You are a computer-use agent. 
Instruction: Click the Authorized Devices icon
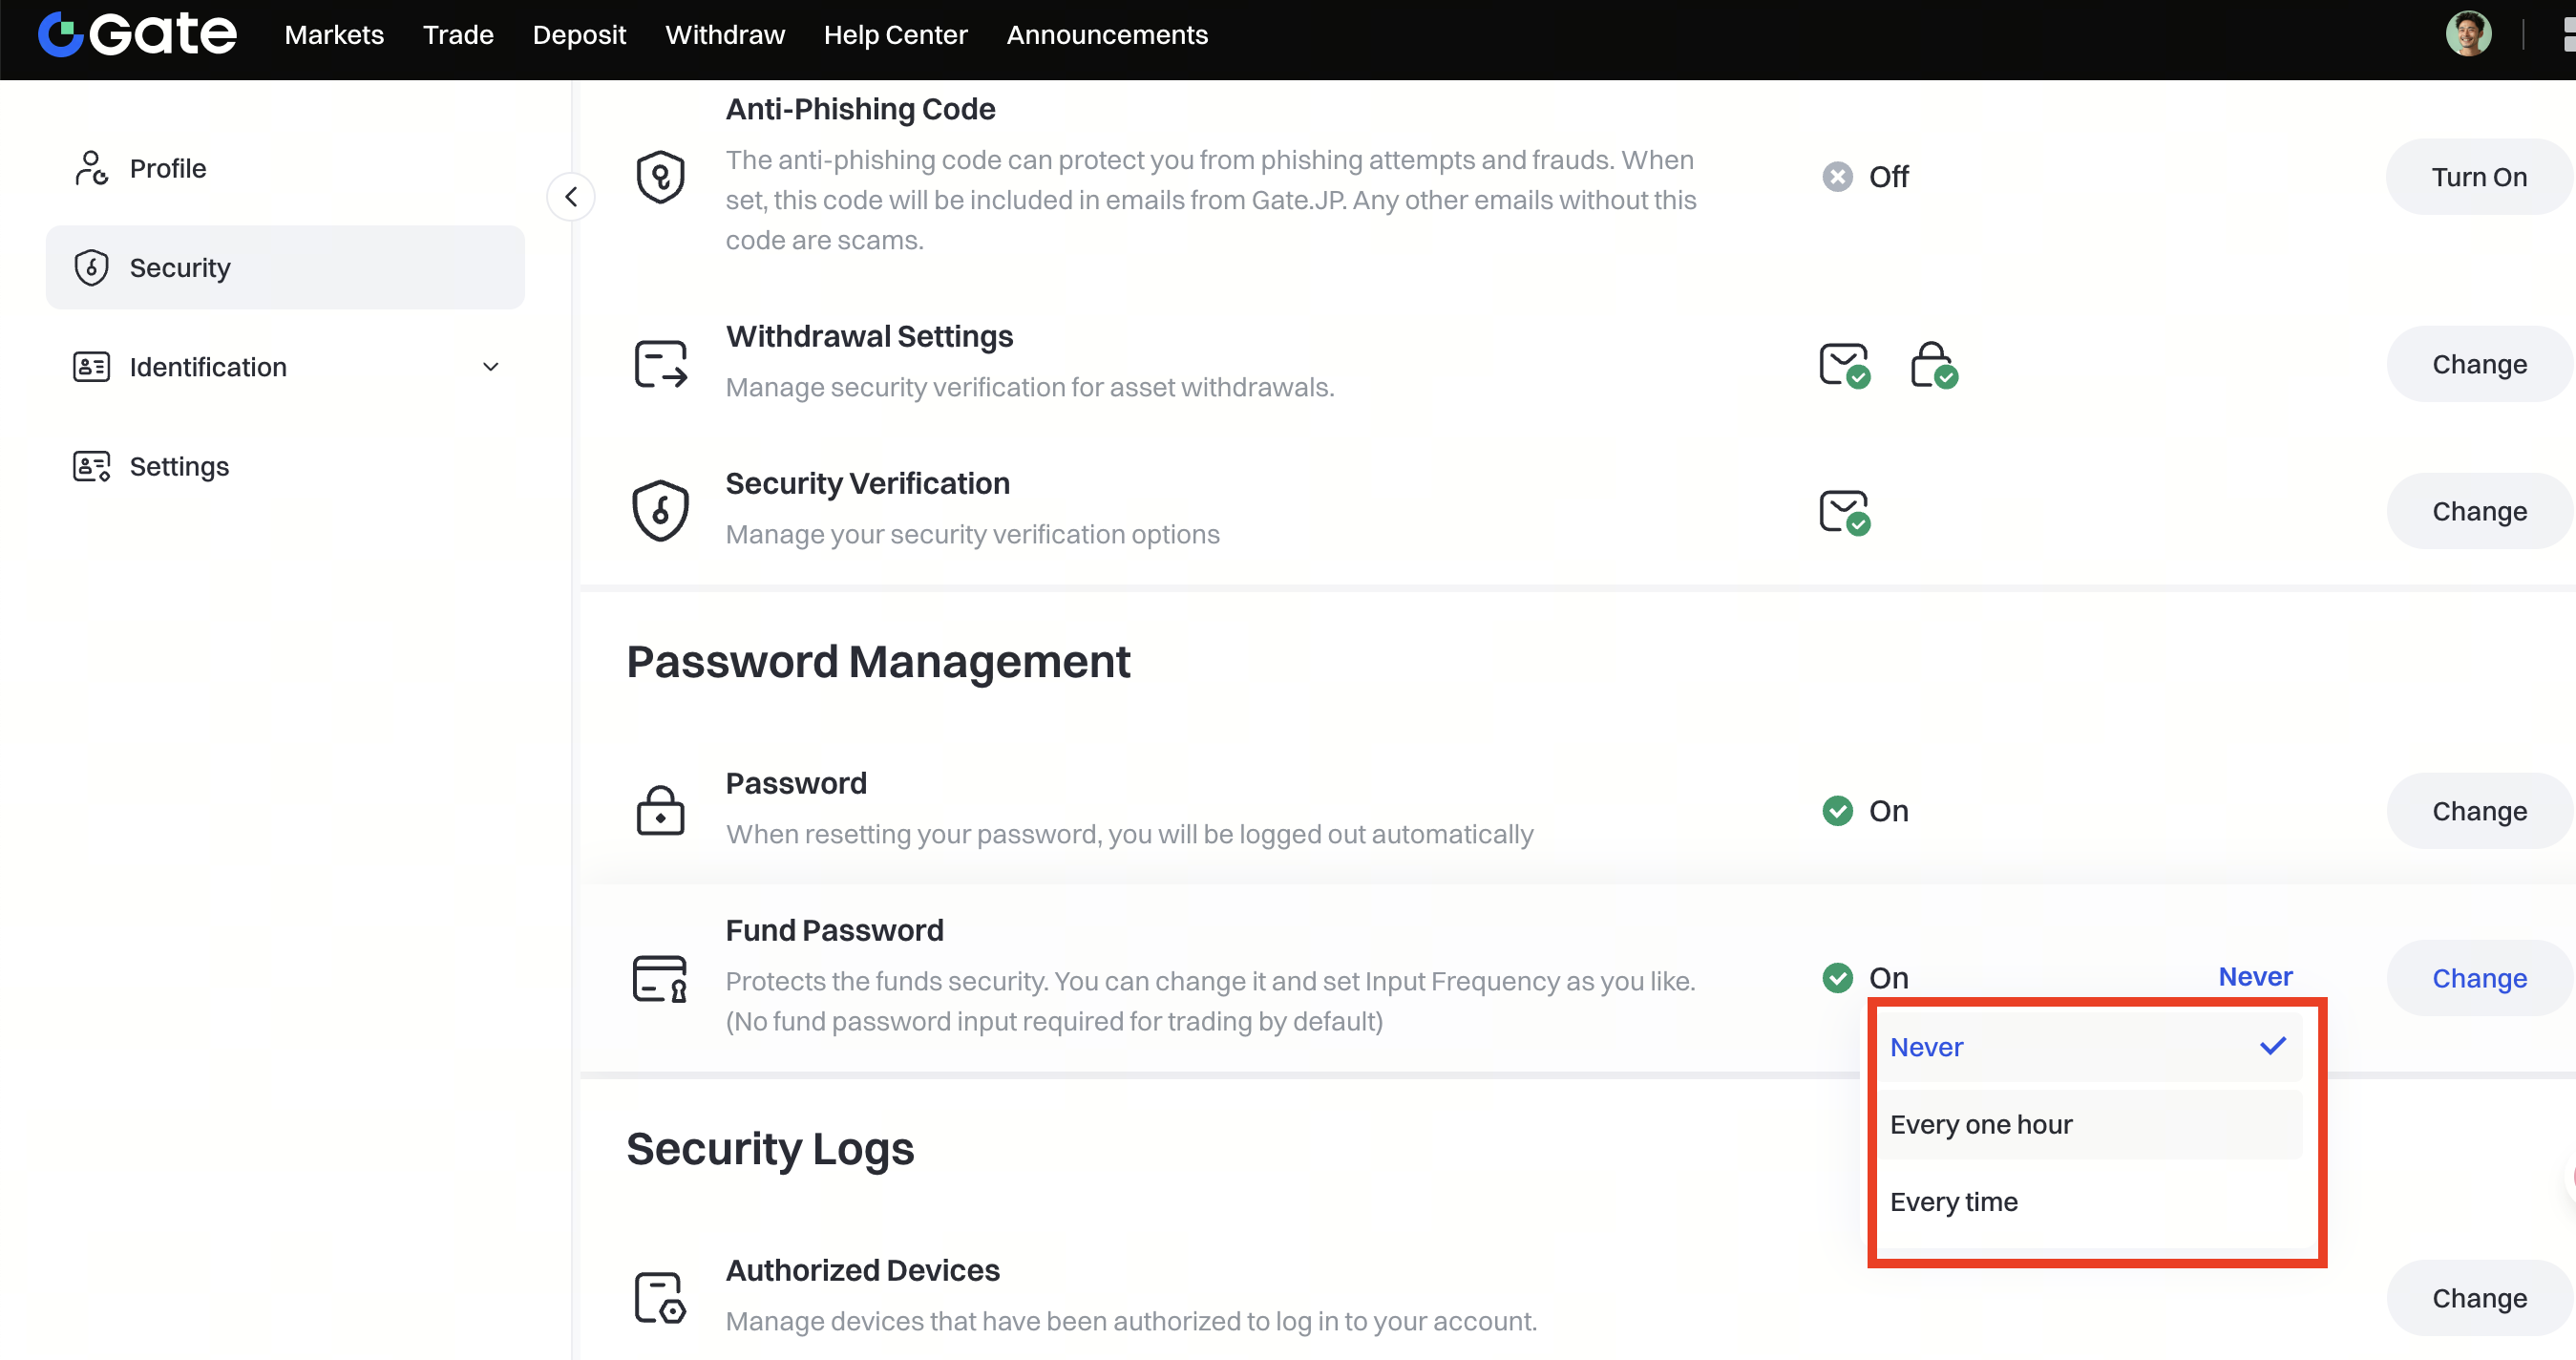660,1297
